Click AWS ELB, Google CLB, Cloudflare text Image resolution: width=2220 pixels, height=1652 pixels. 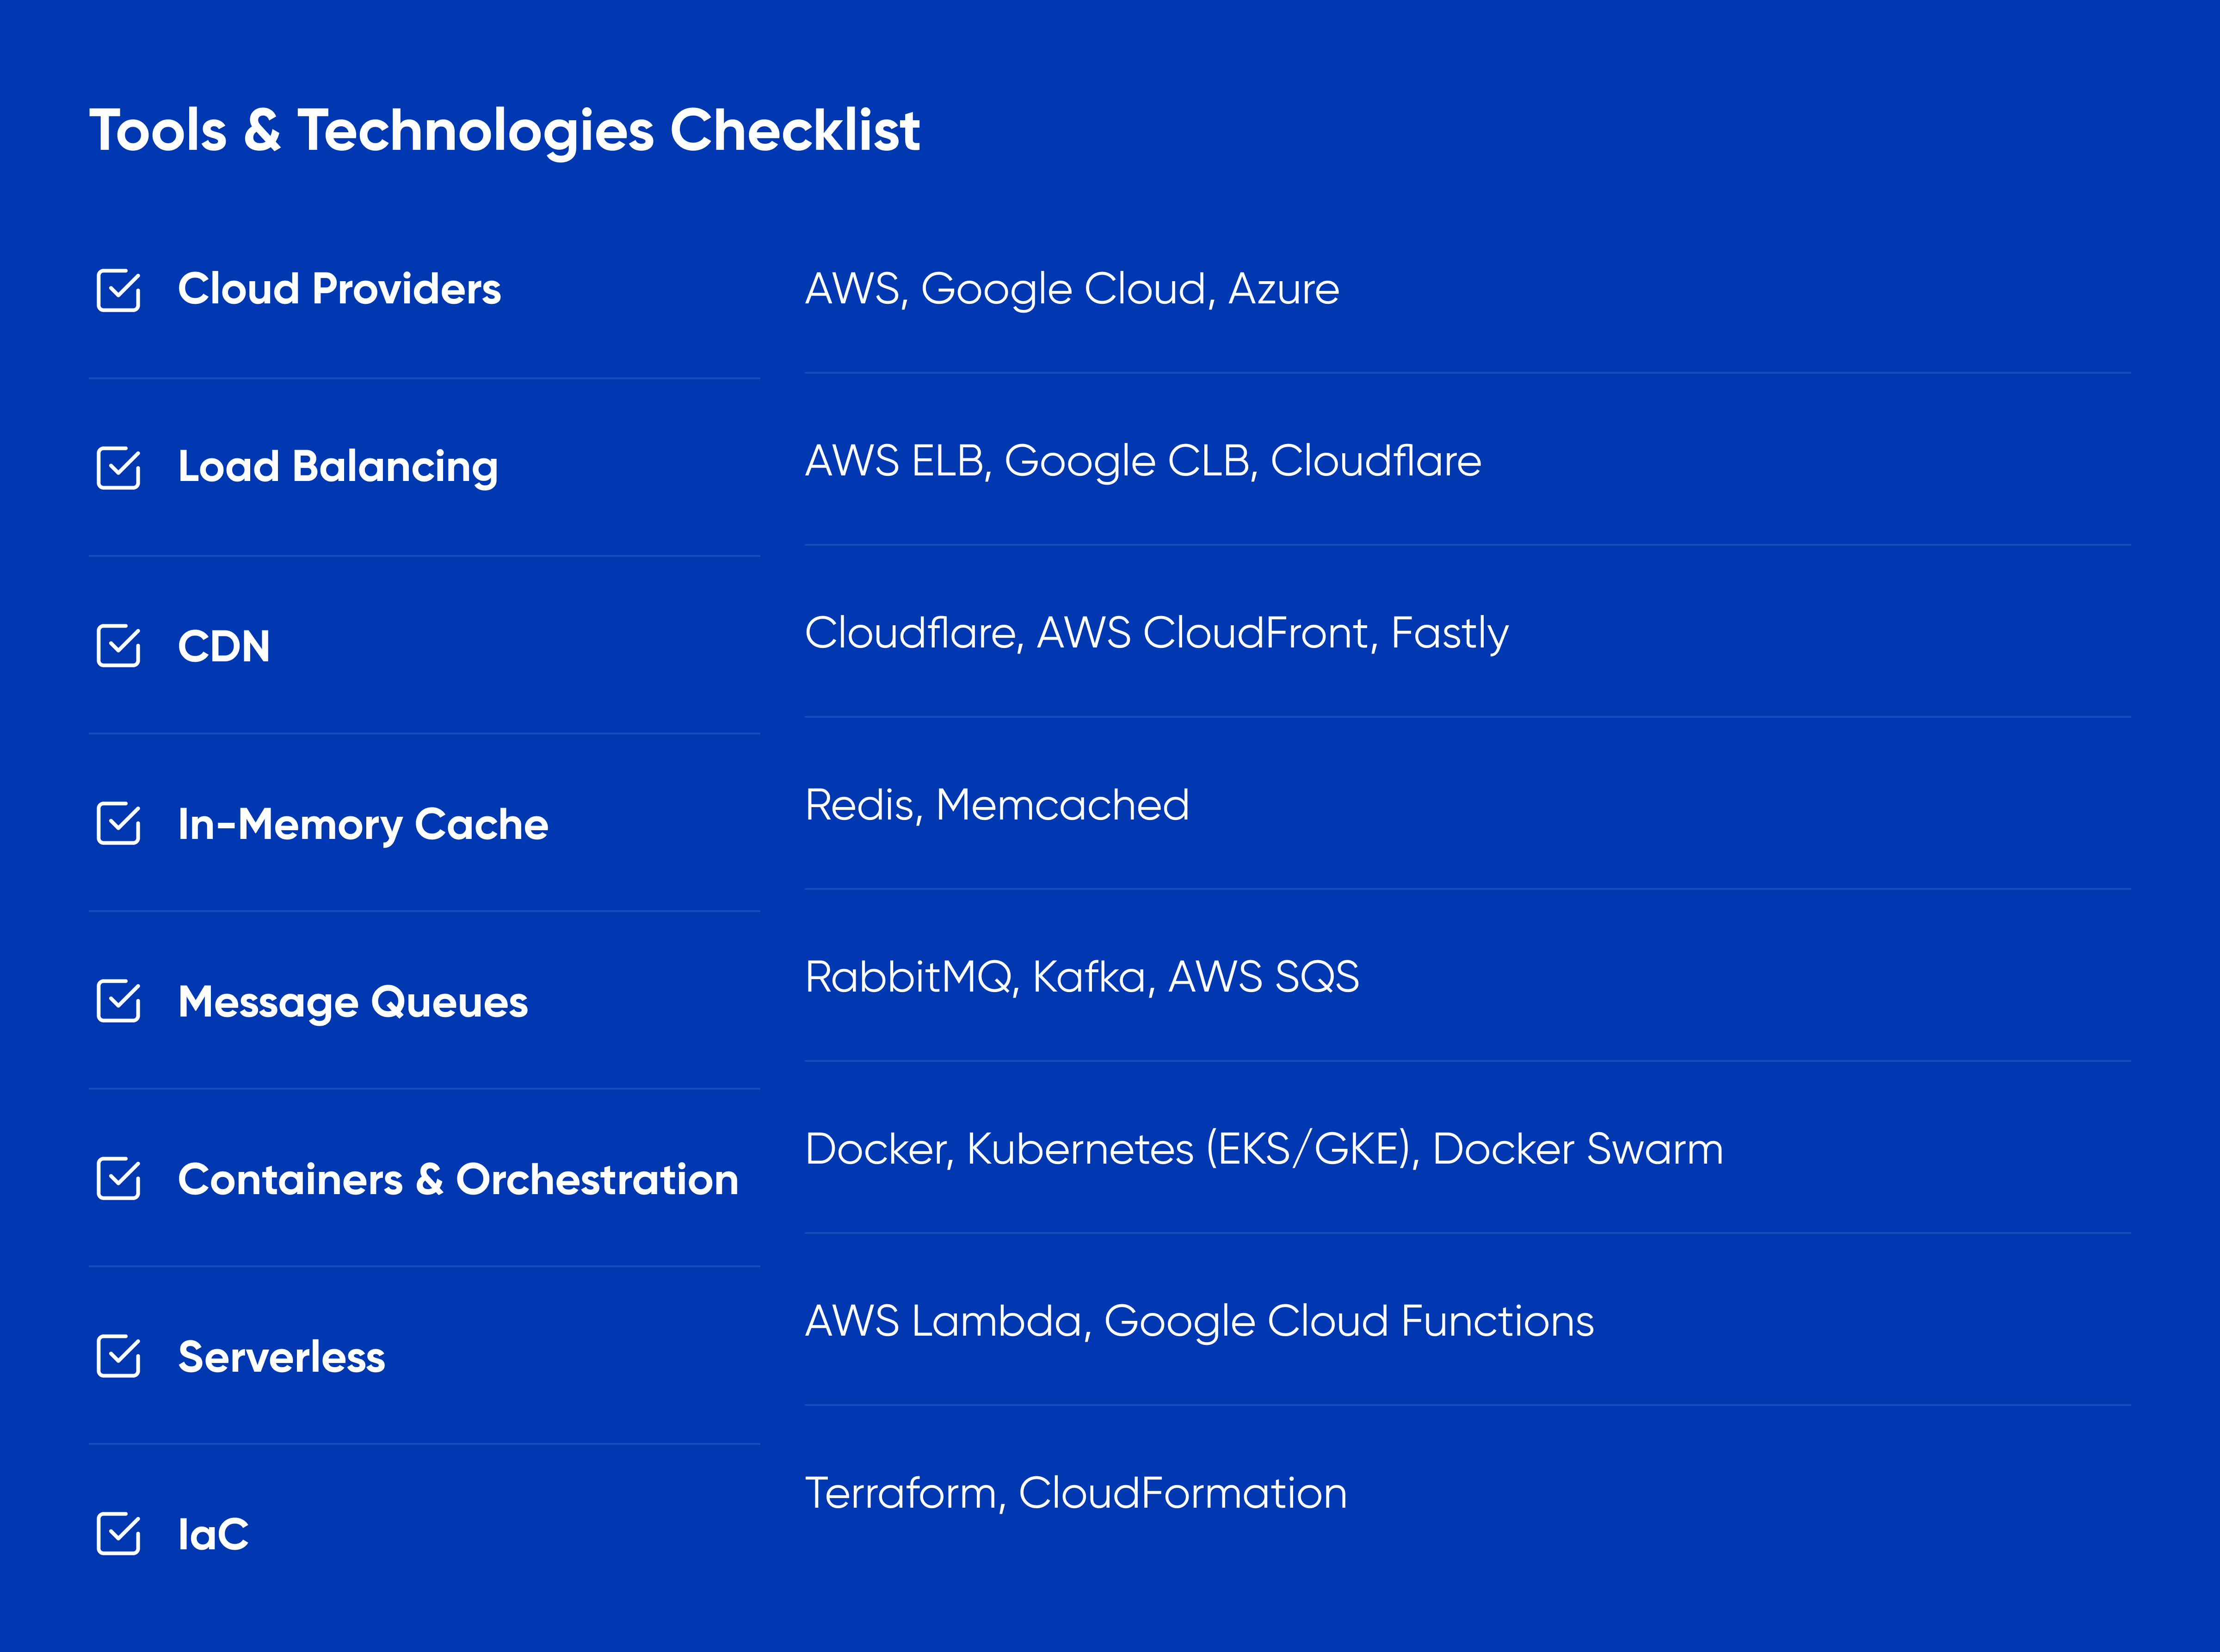[x=1143, y=462]
